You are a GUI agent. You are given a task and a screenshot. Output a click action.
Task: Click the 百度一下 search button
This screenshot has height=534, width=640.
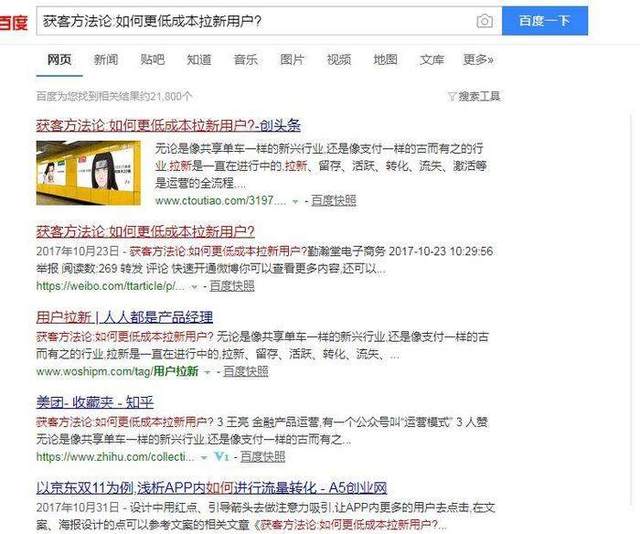(x=545, y=21)
